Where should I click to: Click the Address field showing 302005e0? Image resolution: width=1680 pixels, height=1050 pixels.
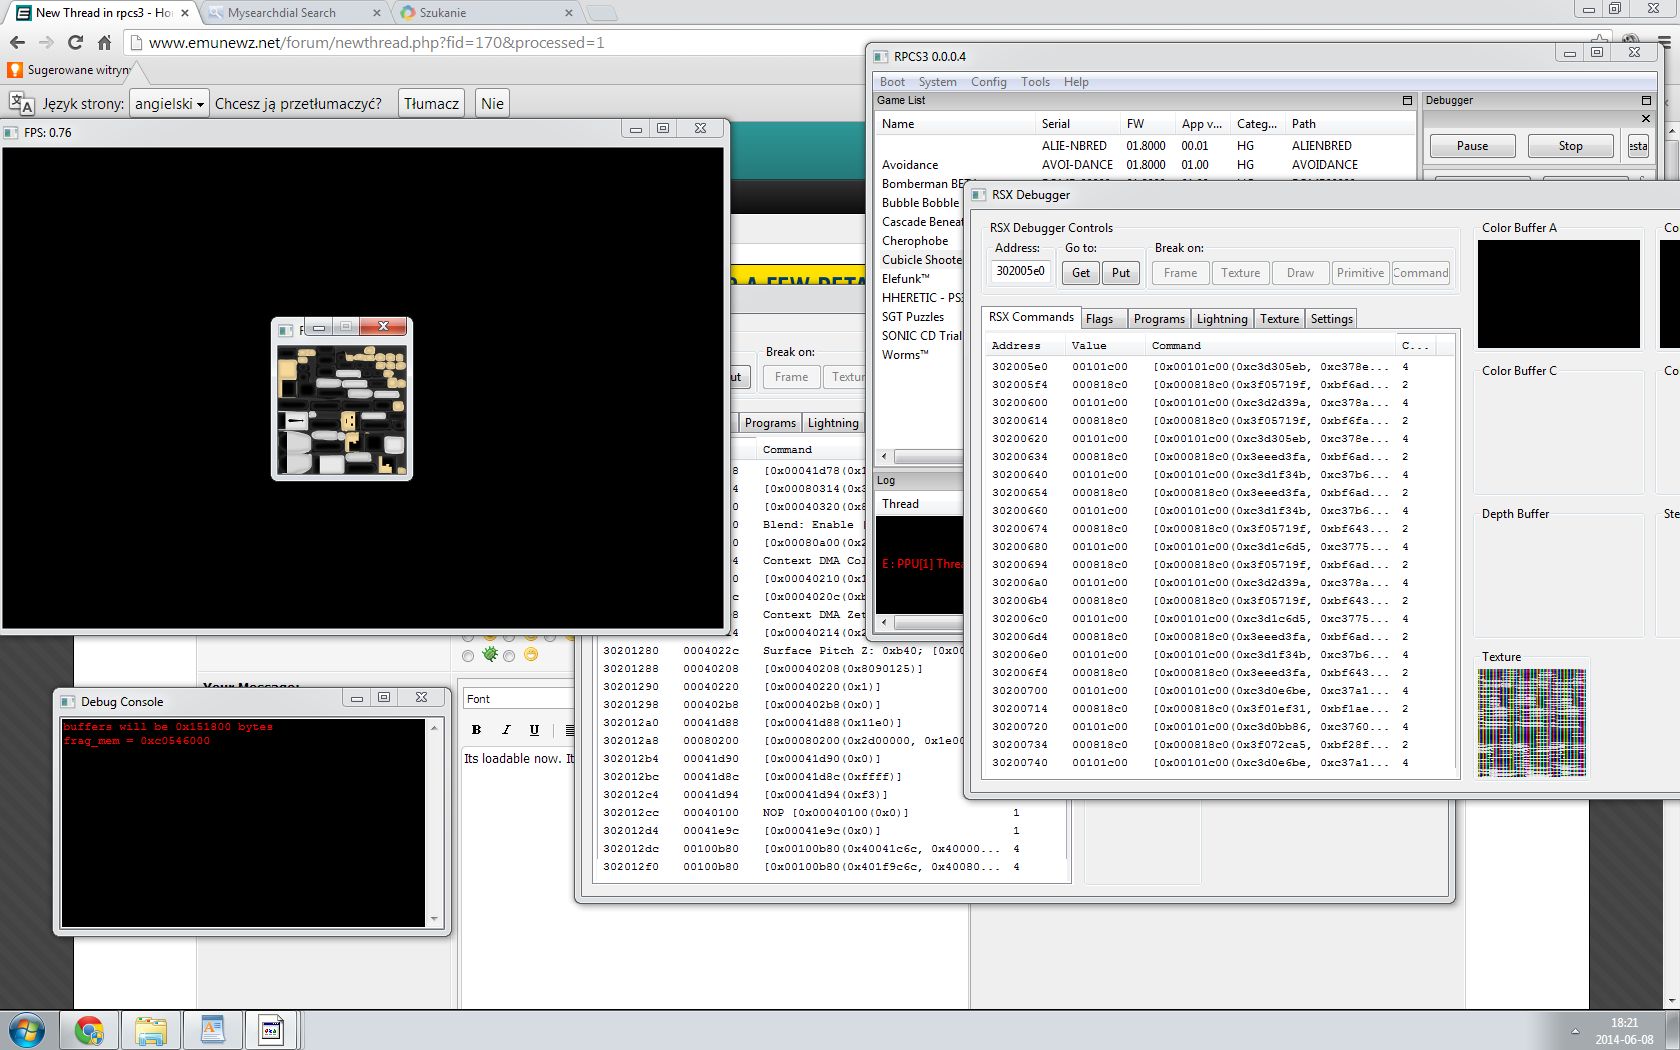pyautogui.click(x=1020, y=271)
